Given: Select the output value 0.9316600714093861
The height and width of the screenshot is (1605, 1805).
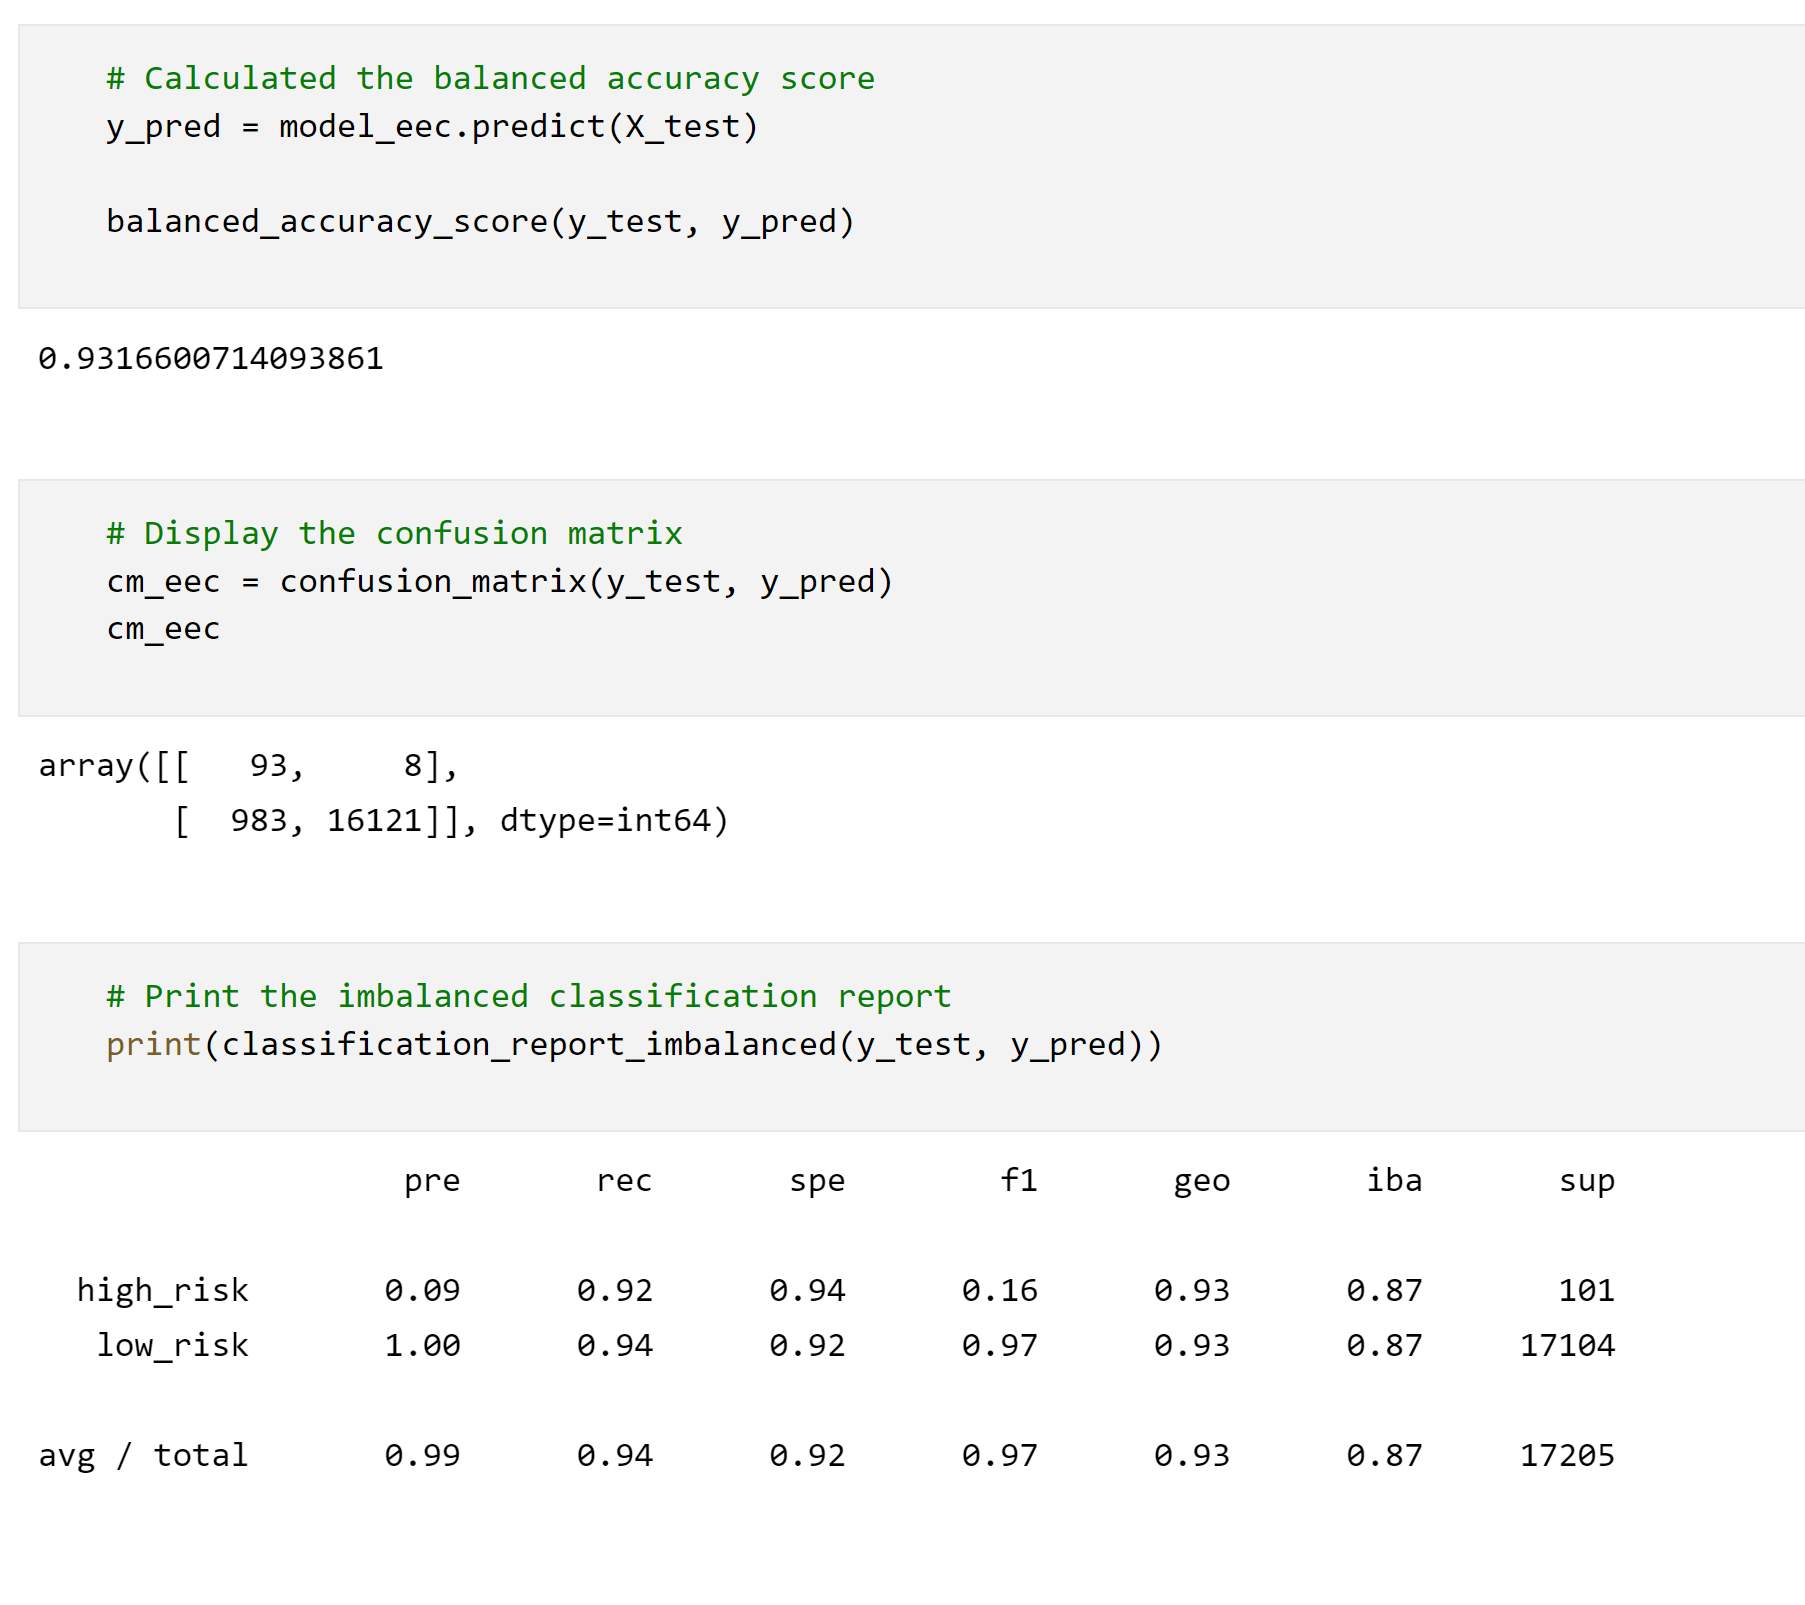Looking at the screenshot, I should [211, 358].
